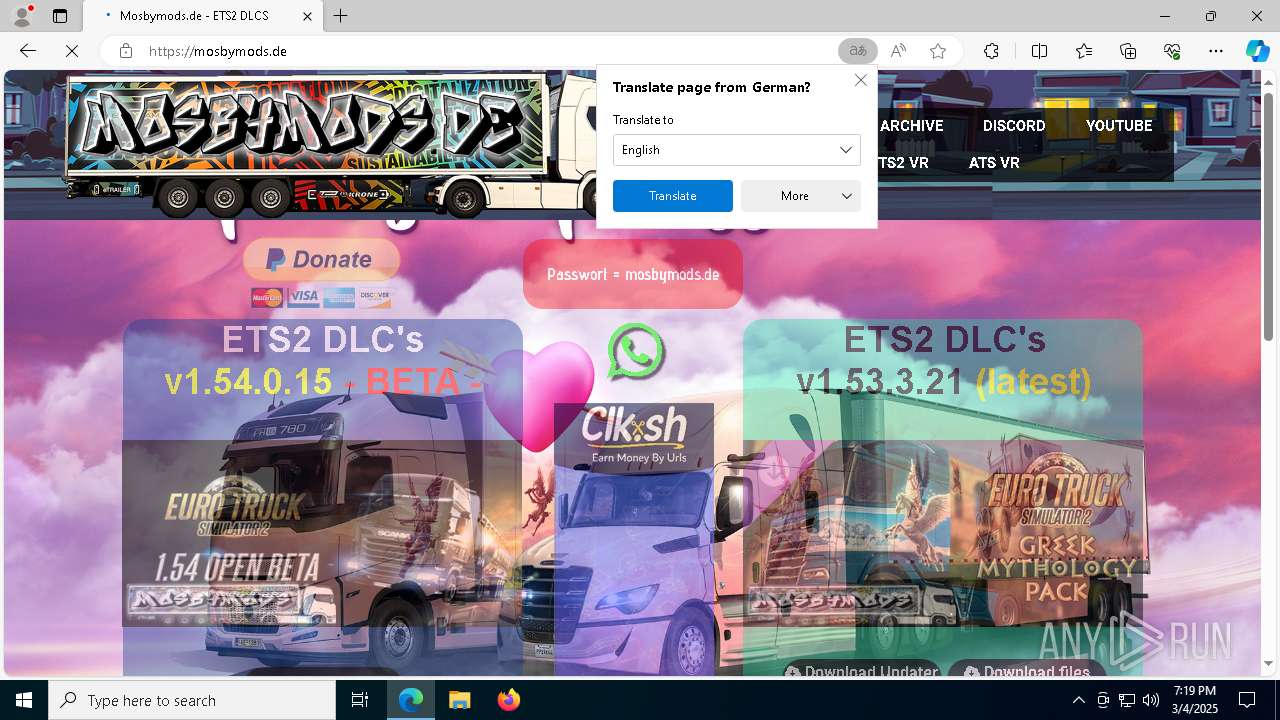Open the DISCORD menu link
This screenshot has width=1280, height=720.
tap(1014, 126)
